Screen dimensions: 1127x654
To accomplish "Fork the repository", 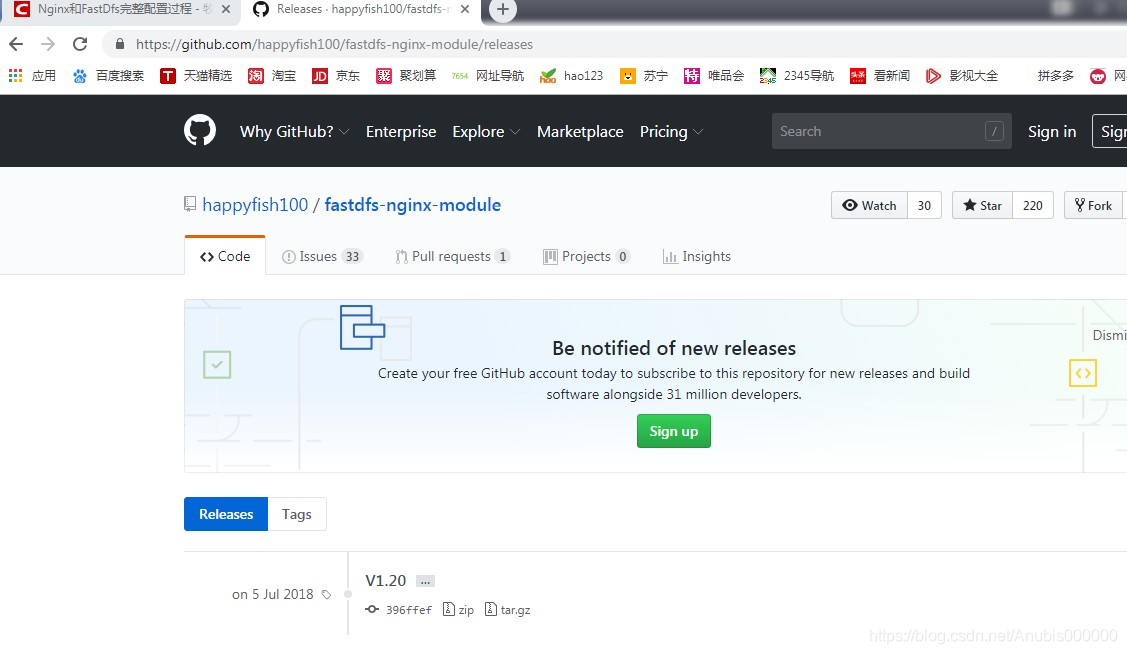I will click(1094, 206).
